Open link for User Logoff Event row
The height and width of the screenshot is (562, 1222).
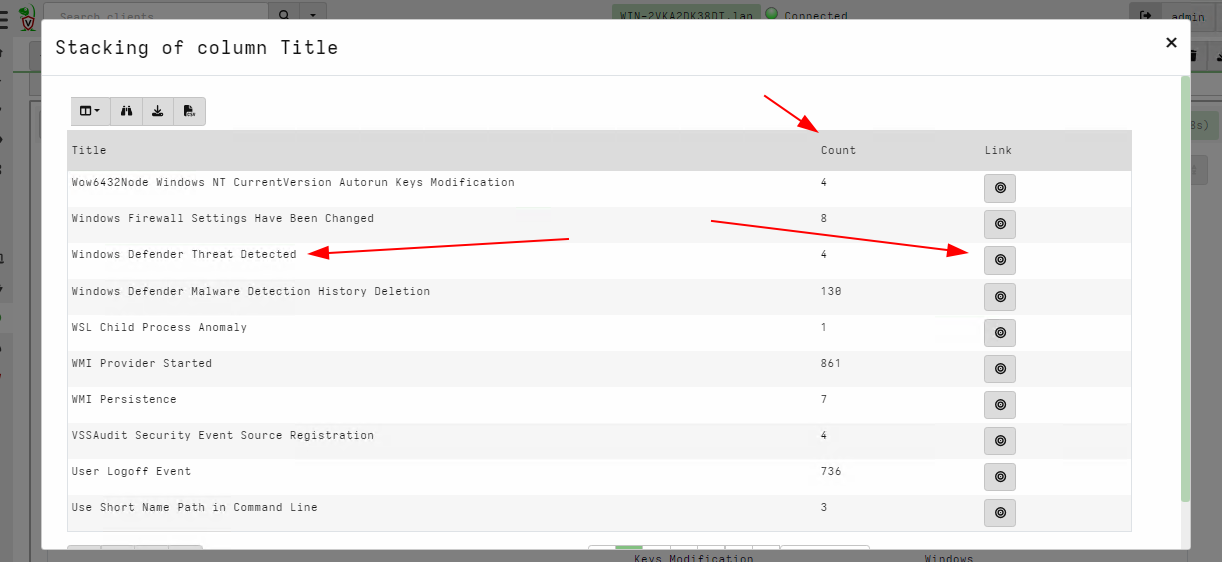[999, 477]
